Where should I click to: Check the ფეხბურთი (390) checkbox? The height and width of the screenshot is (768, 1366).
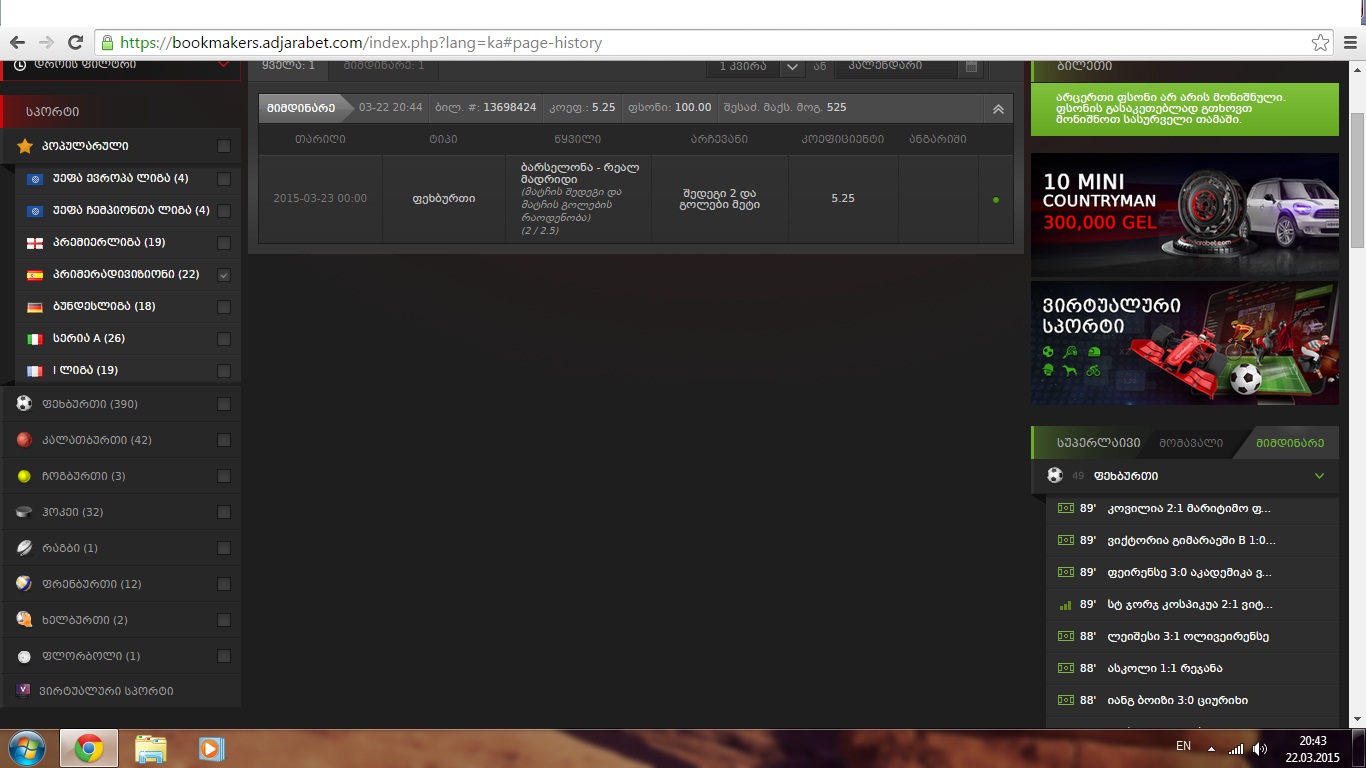point(224,404)
